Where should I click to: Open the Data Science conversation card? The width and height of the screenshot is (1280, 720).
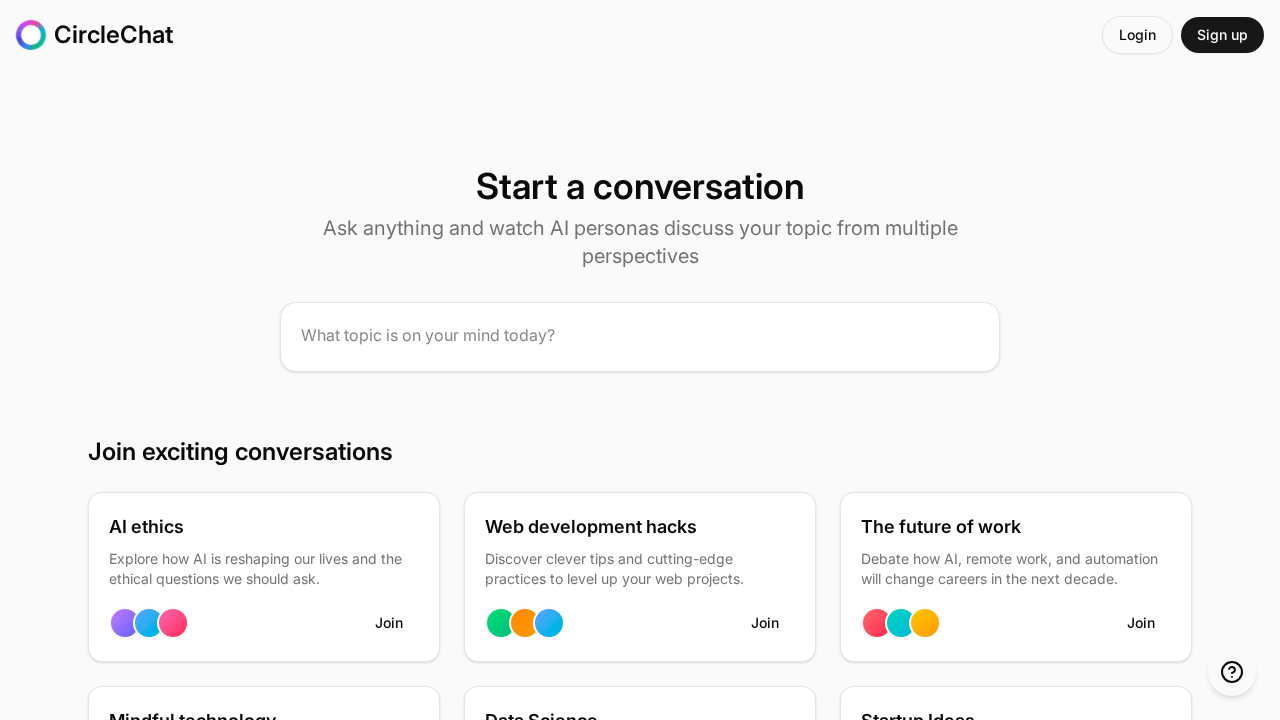coord(540,714)
